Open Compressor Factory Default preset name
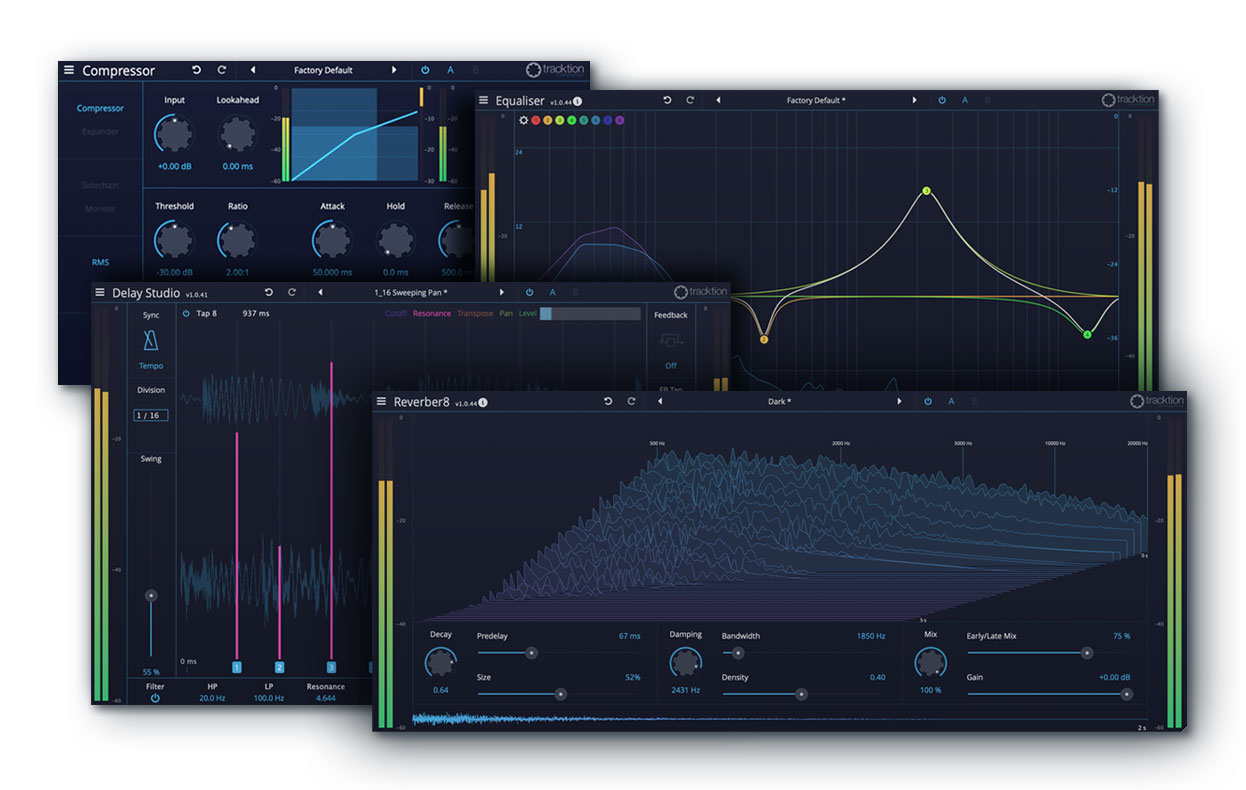This screenshot has height=790, width=1246. (323, 70)
